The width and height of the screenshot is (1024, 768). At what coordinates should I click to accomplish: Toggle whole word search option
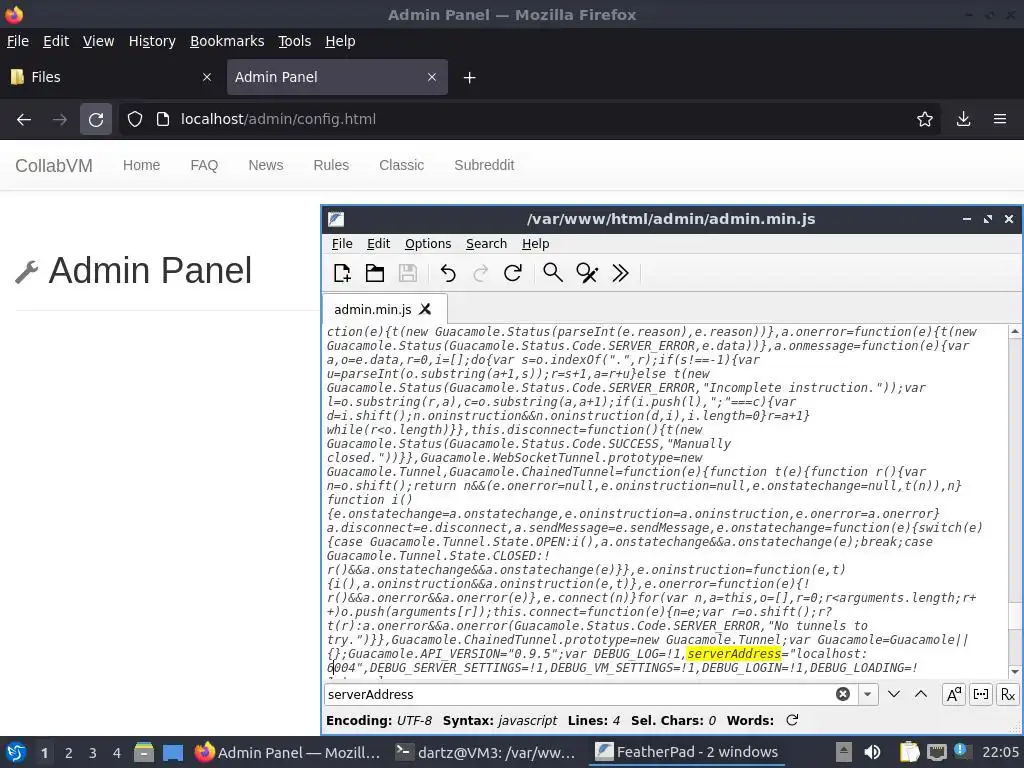click(x=981, y=694)
